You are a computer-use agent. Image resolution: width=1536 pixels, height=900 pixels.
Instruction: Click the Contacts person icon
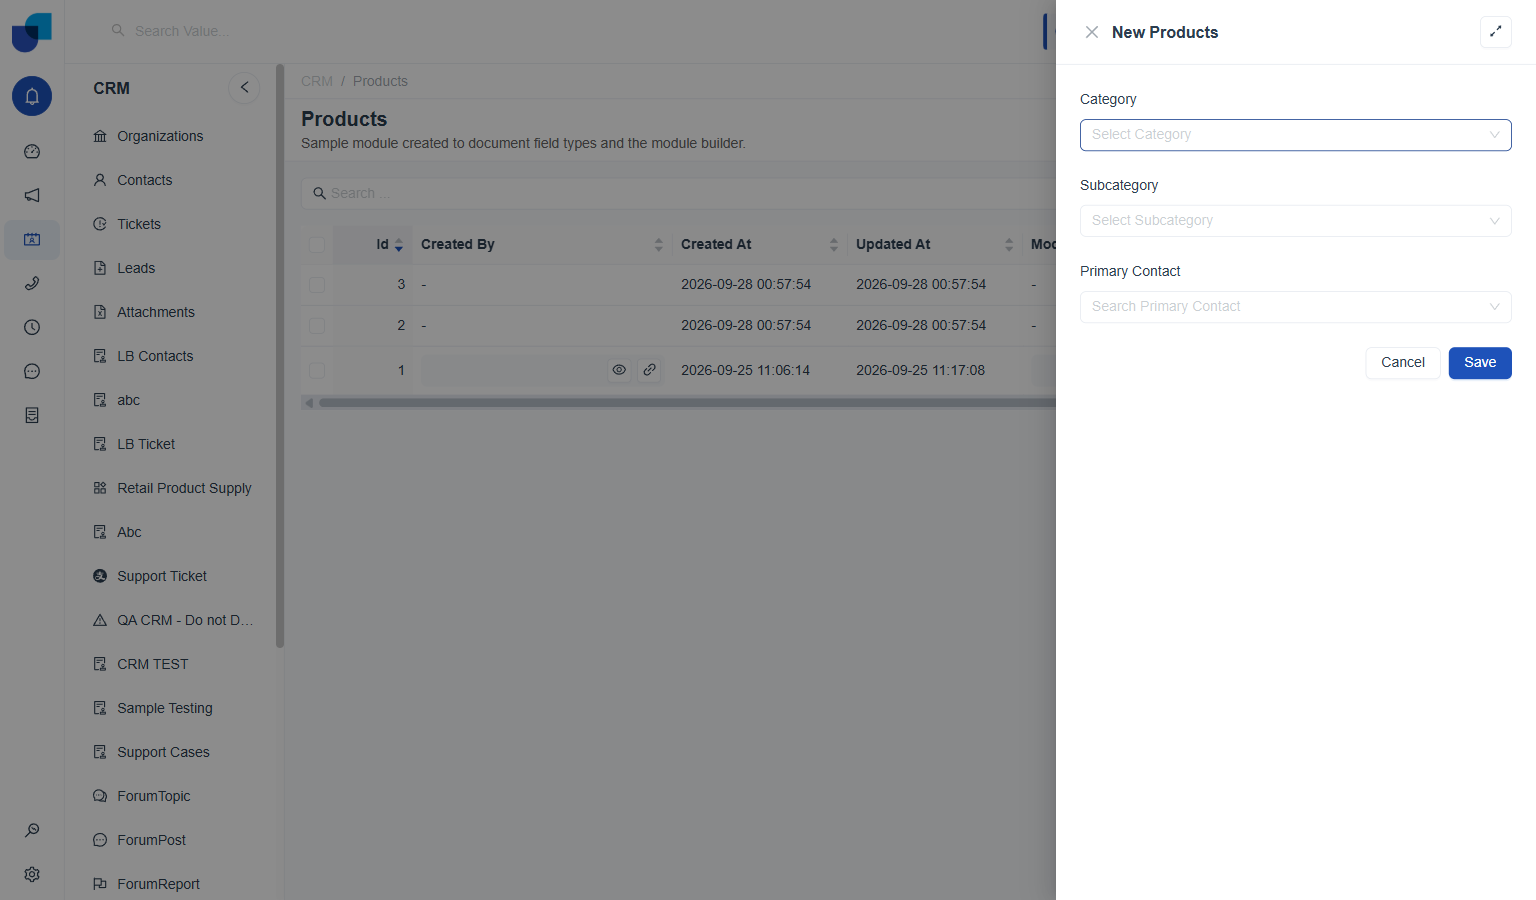[100, 180]
